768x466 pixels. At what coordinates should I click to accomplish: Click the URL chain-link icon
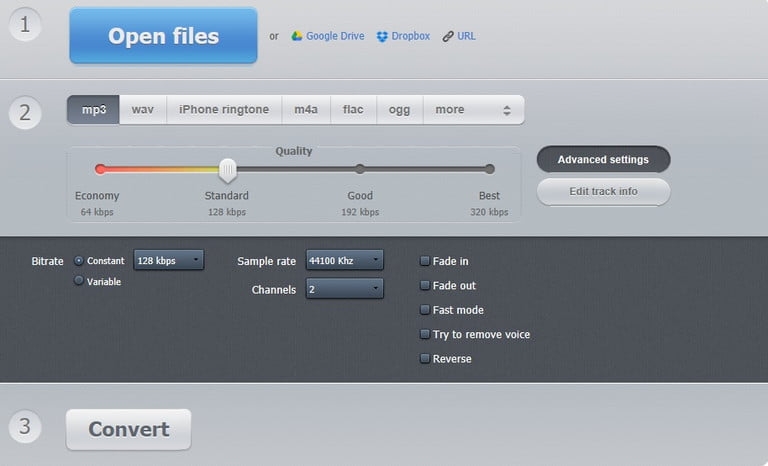446,36
